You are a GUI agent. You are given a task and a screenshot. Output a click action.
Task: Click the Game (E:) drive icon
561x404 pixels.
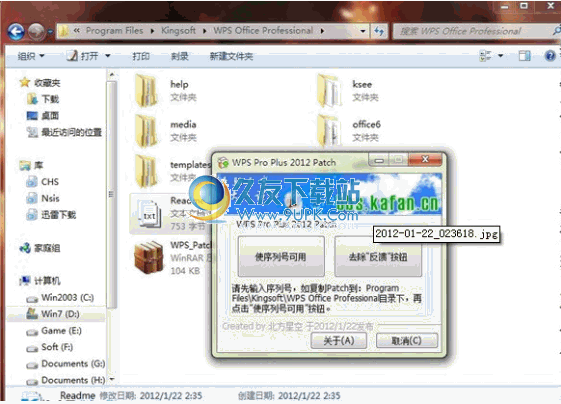(x=32, y=332)
